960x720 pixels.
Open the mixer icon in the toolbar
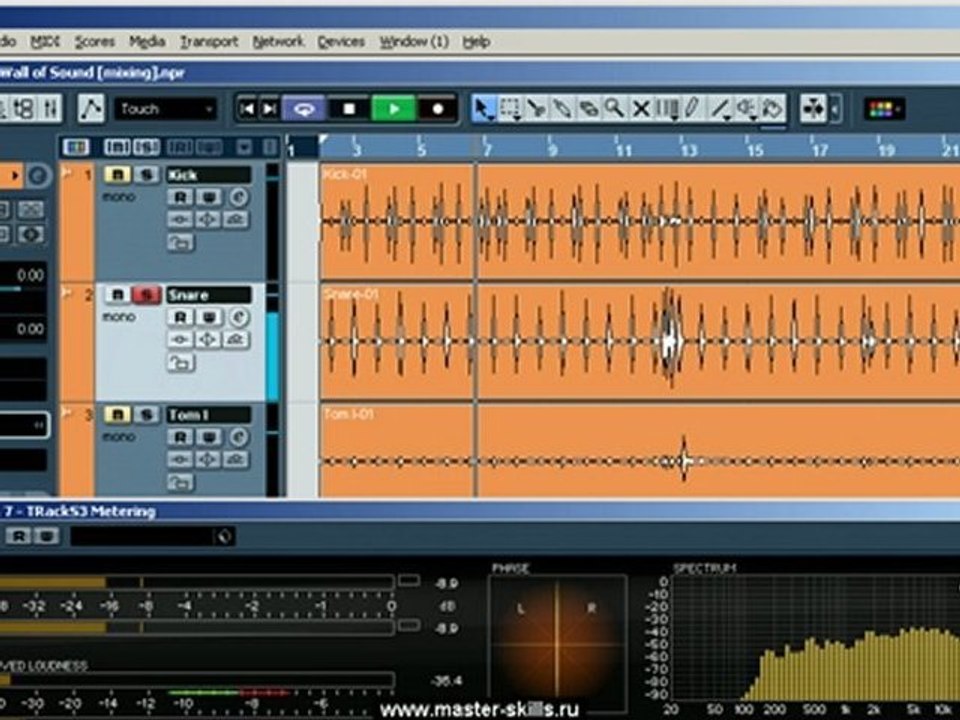pyautogui.click(x=50, y=109)
